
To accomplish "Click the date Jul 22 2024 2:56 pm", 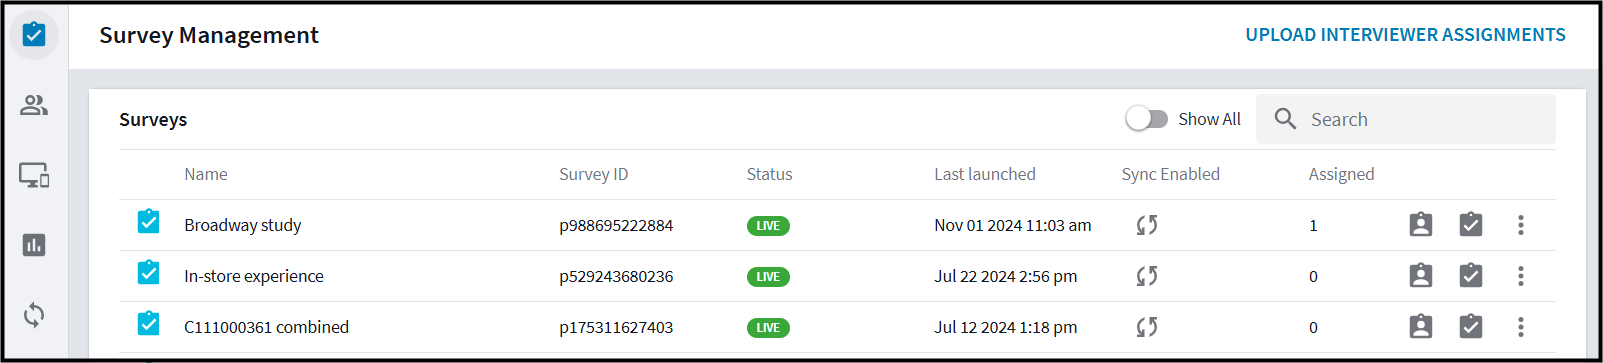I will pyautogui.click(x=1006, y=276).
